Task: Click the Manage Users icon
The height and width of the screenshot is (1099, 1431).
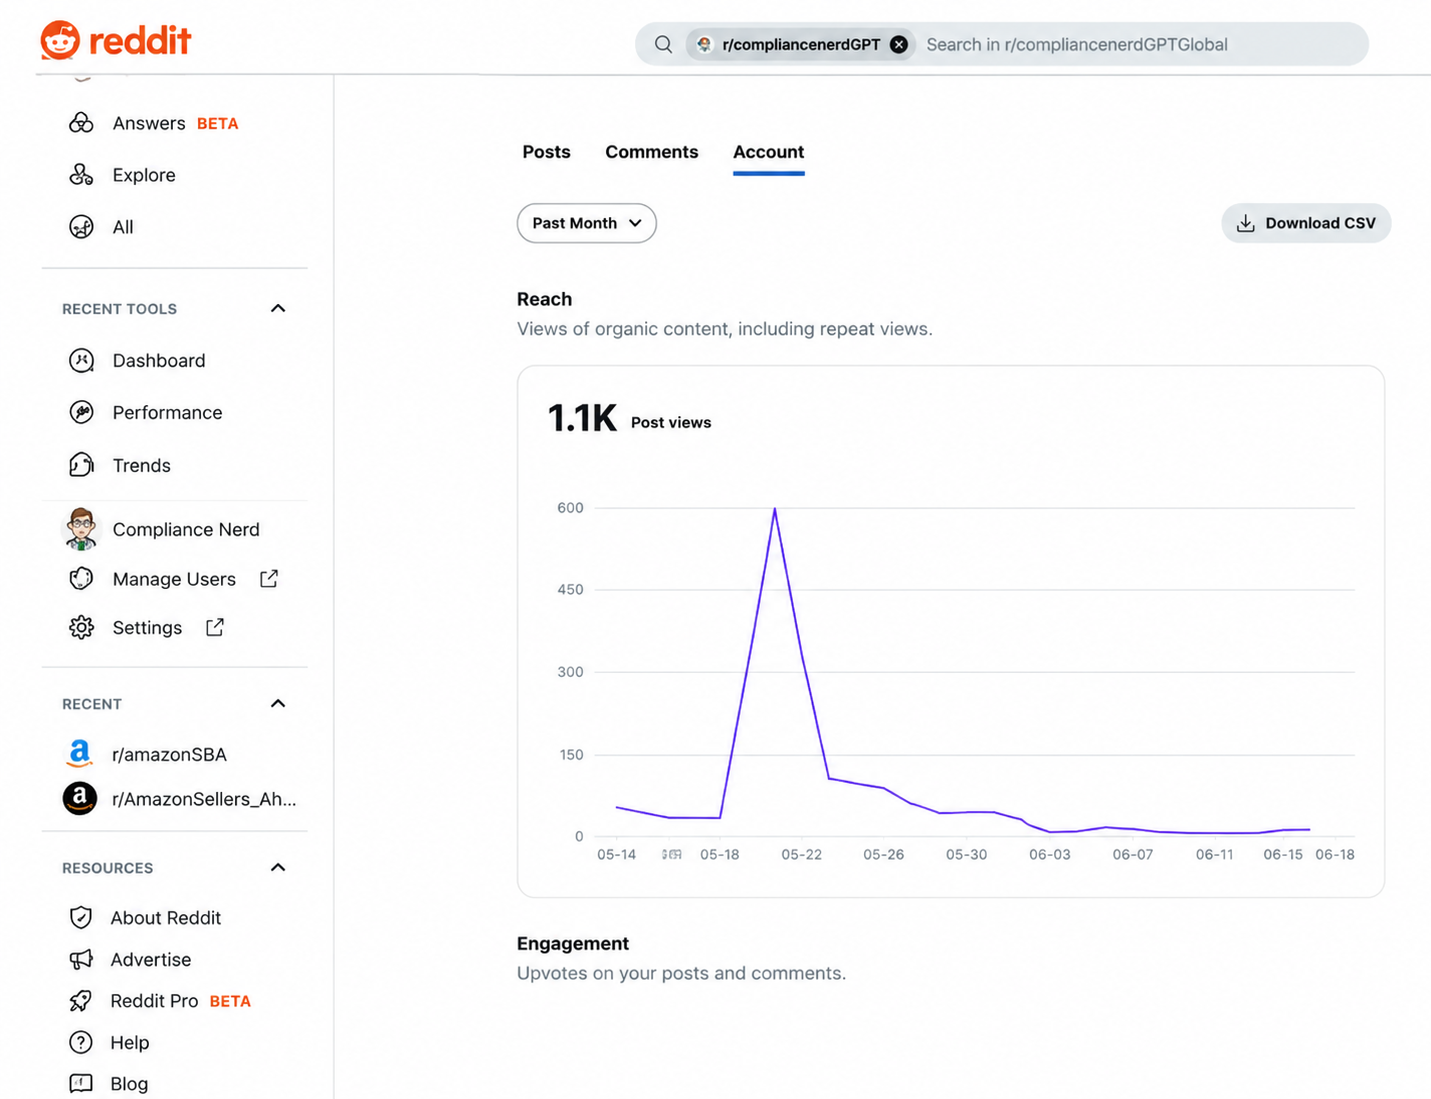Action: pos(81,579)
